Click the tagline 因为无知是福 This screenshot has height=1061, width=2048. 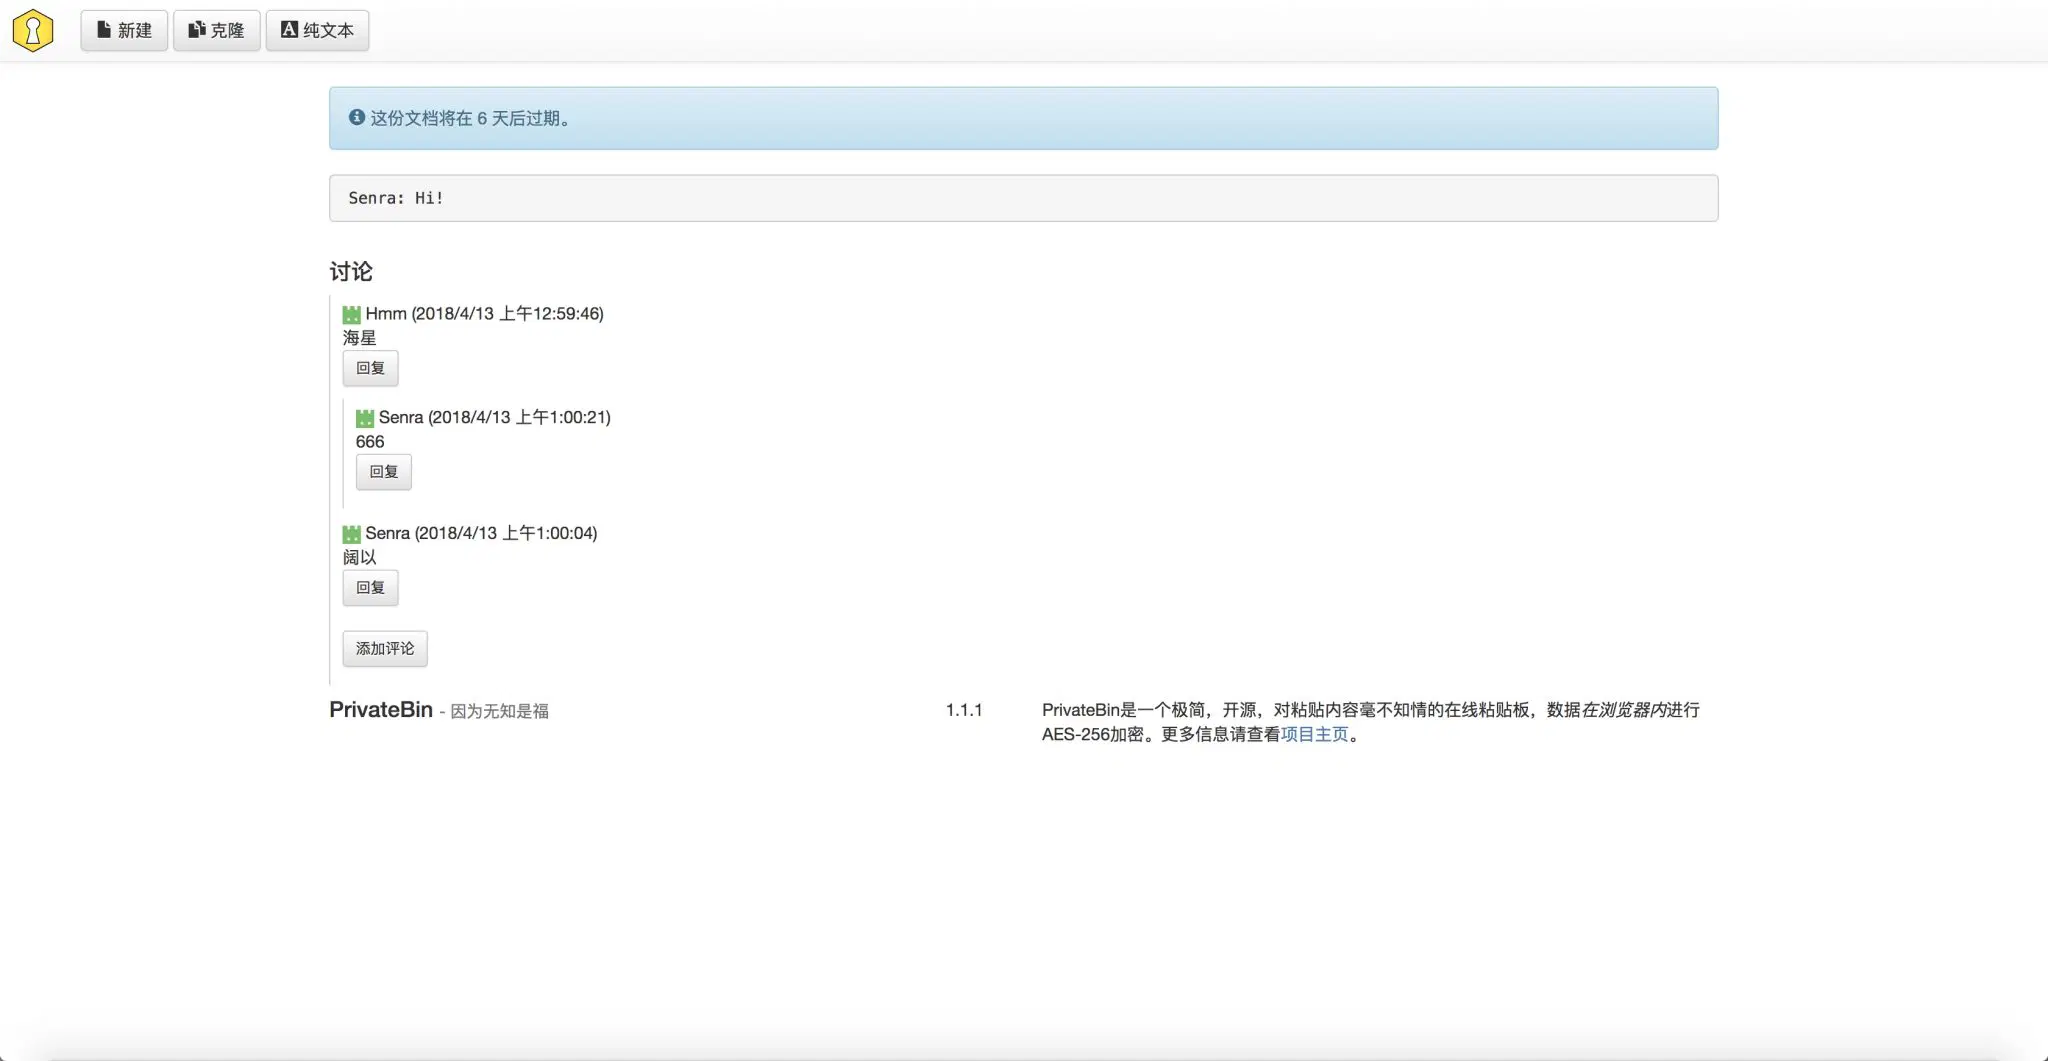point(499,711)
